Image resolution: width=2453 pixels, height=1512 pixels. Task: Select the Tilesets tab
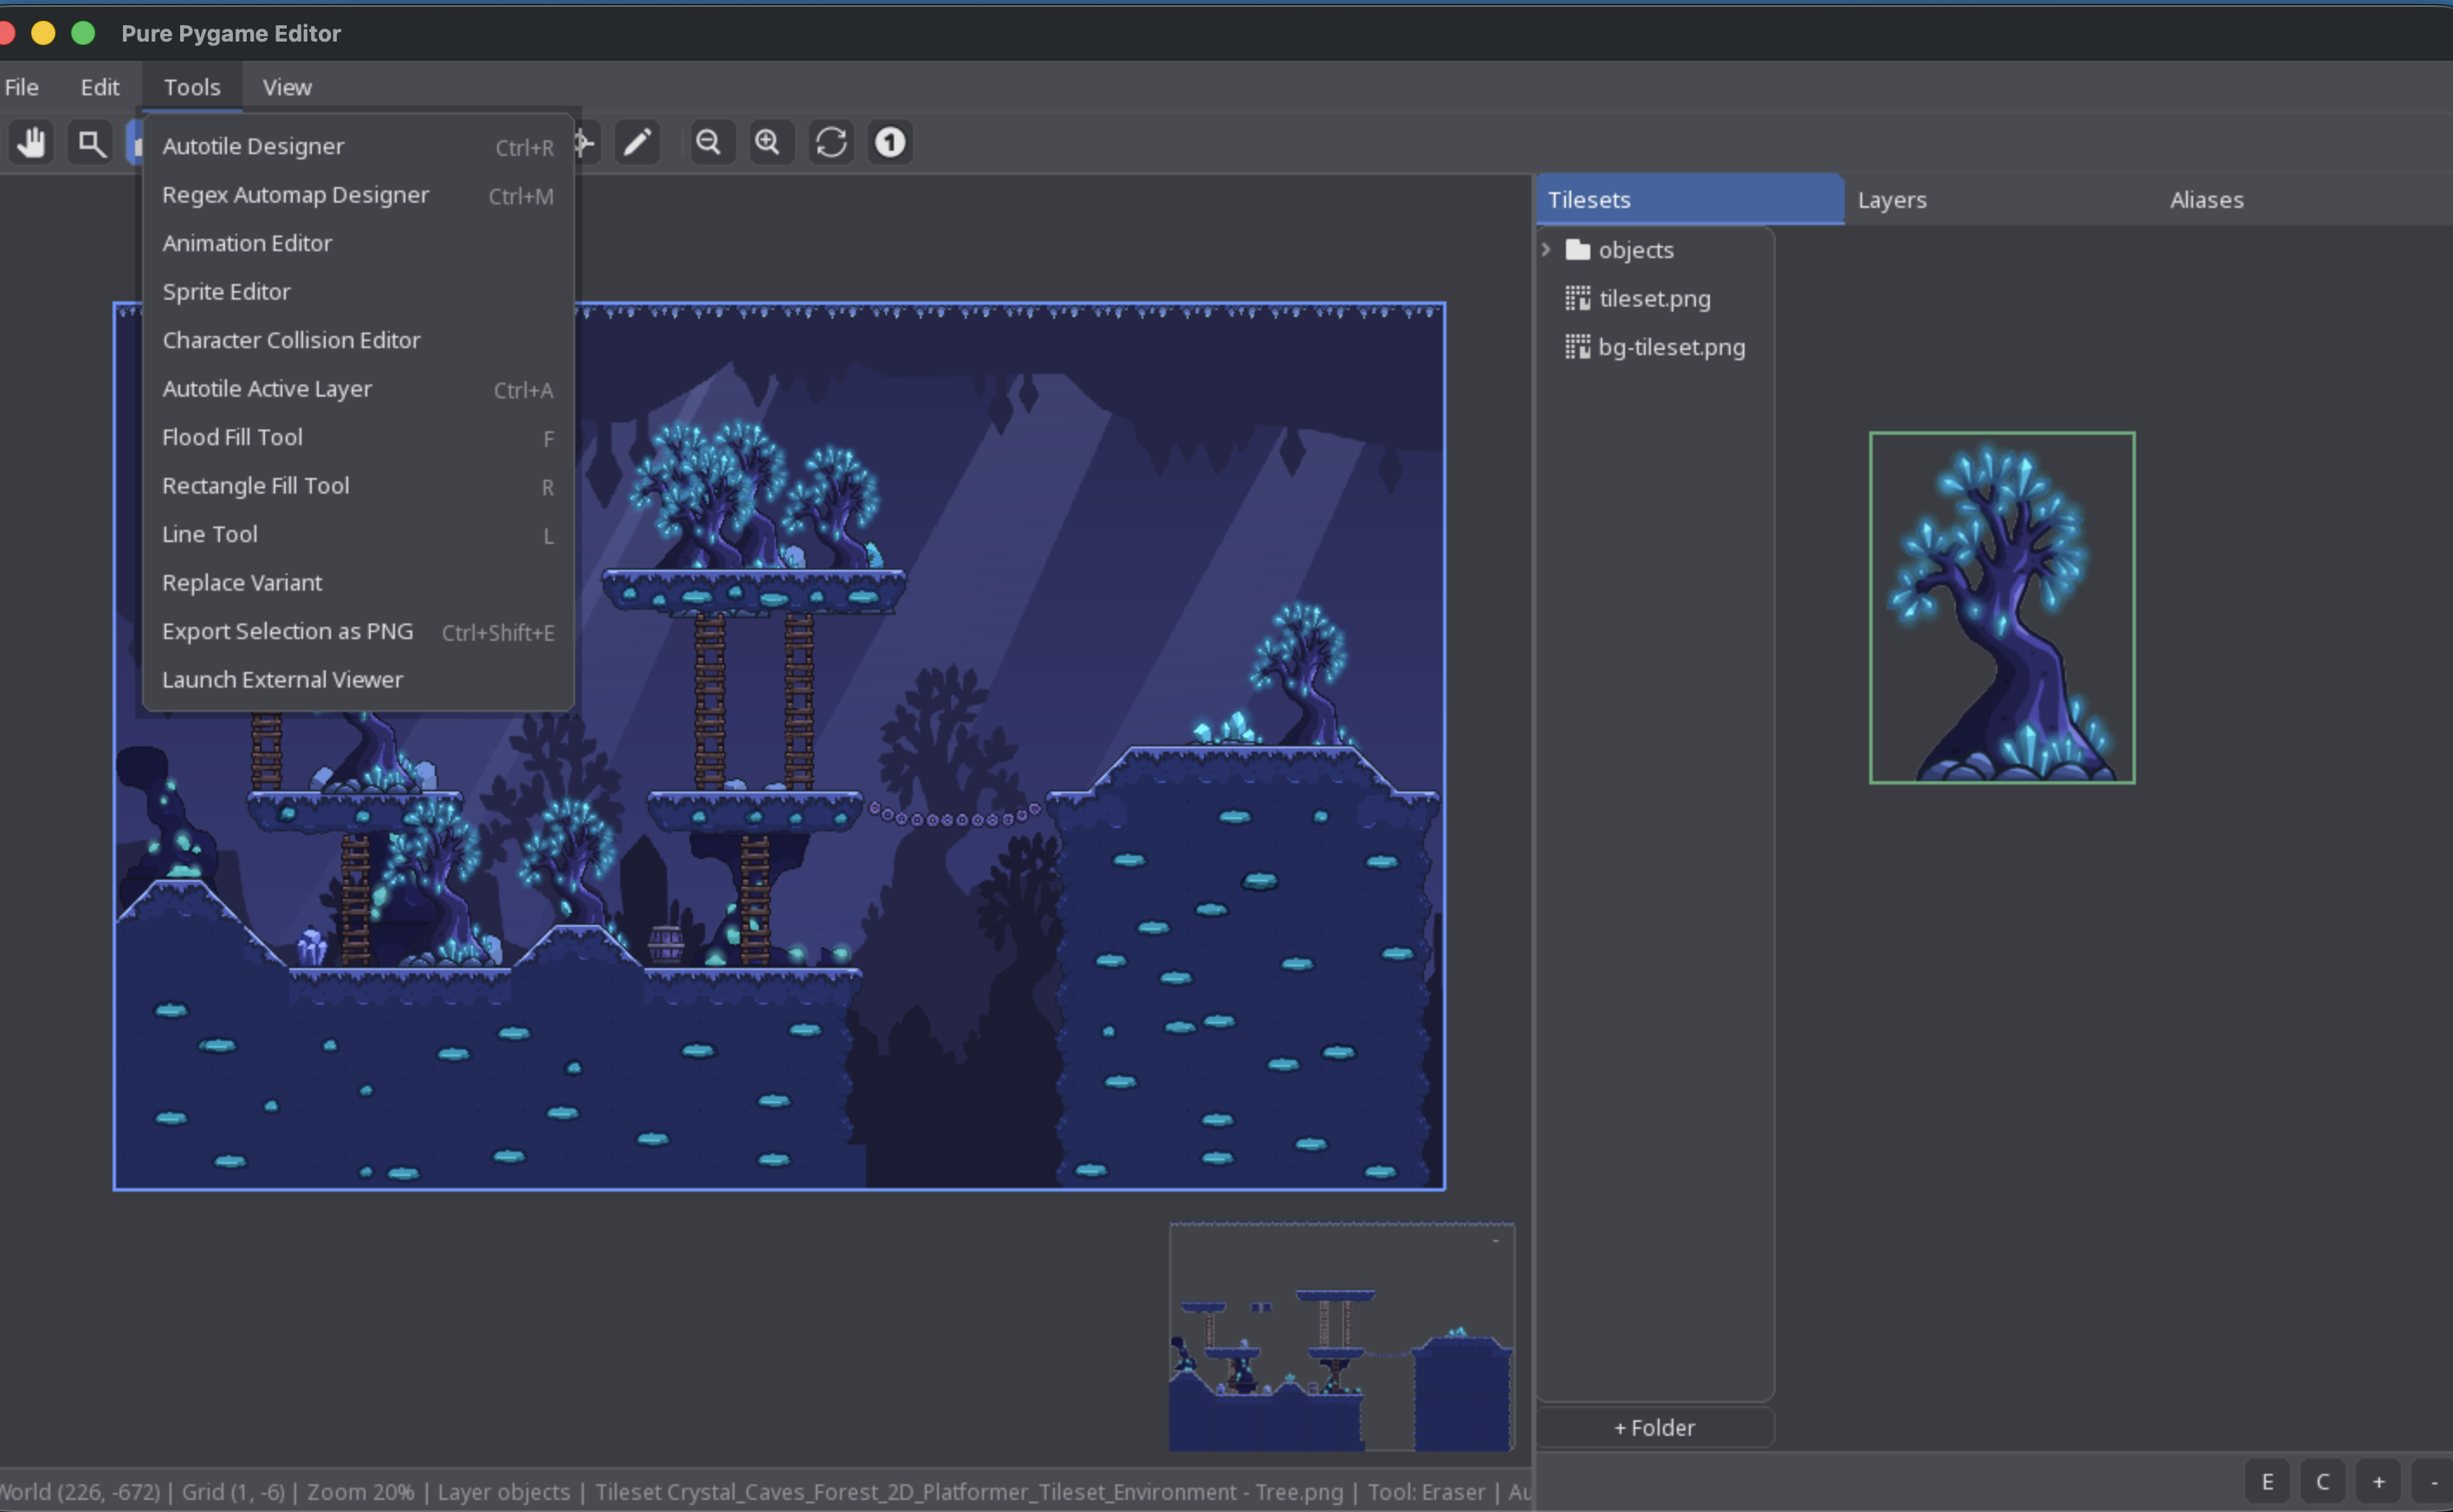click(x=1690, y=200)
